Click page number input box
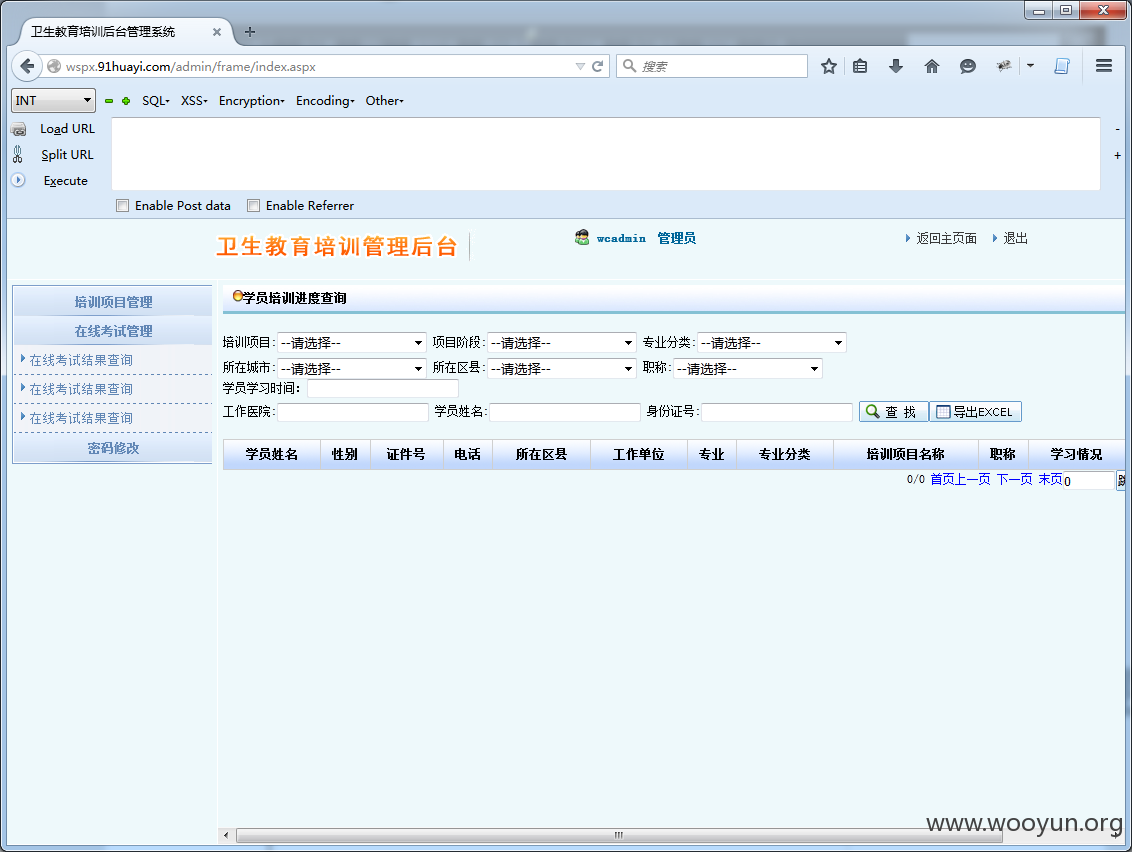 click(1089, 481)
